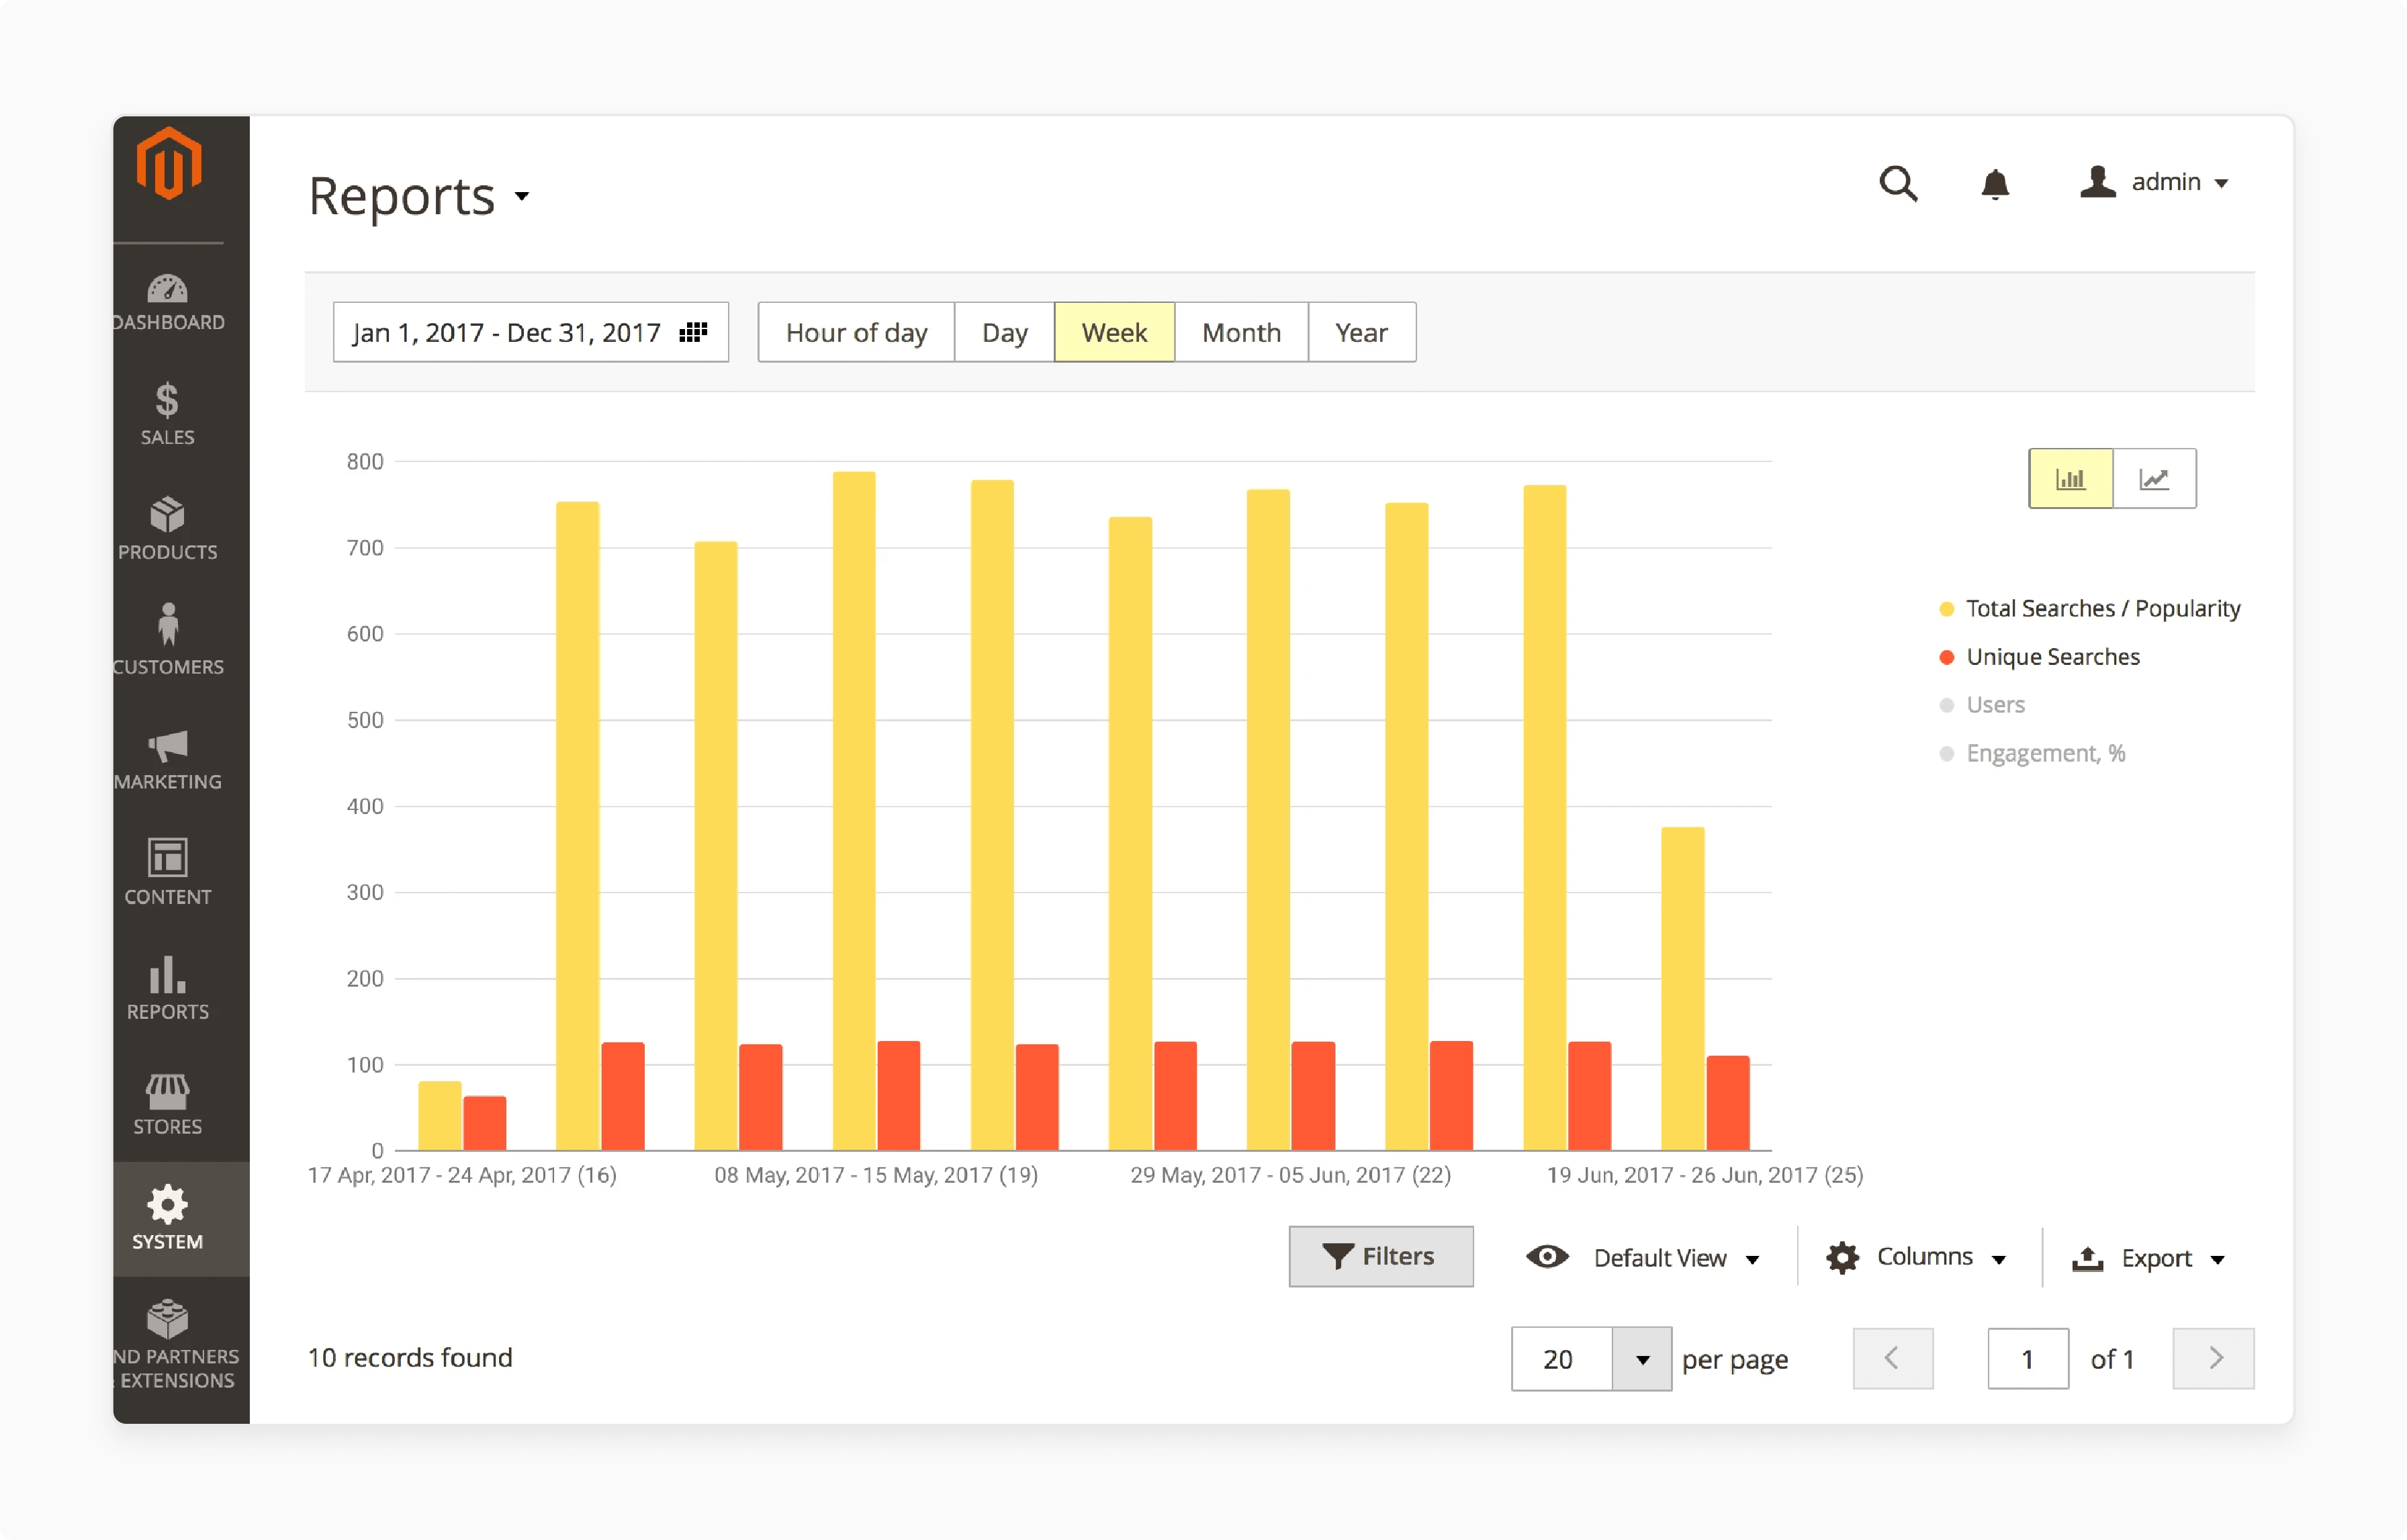Select the Hour of day interval

(856, 332)
